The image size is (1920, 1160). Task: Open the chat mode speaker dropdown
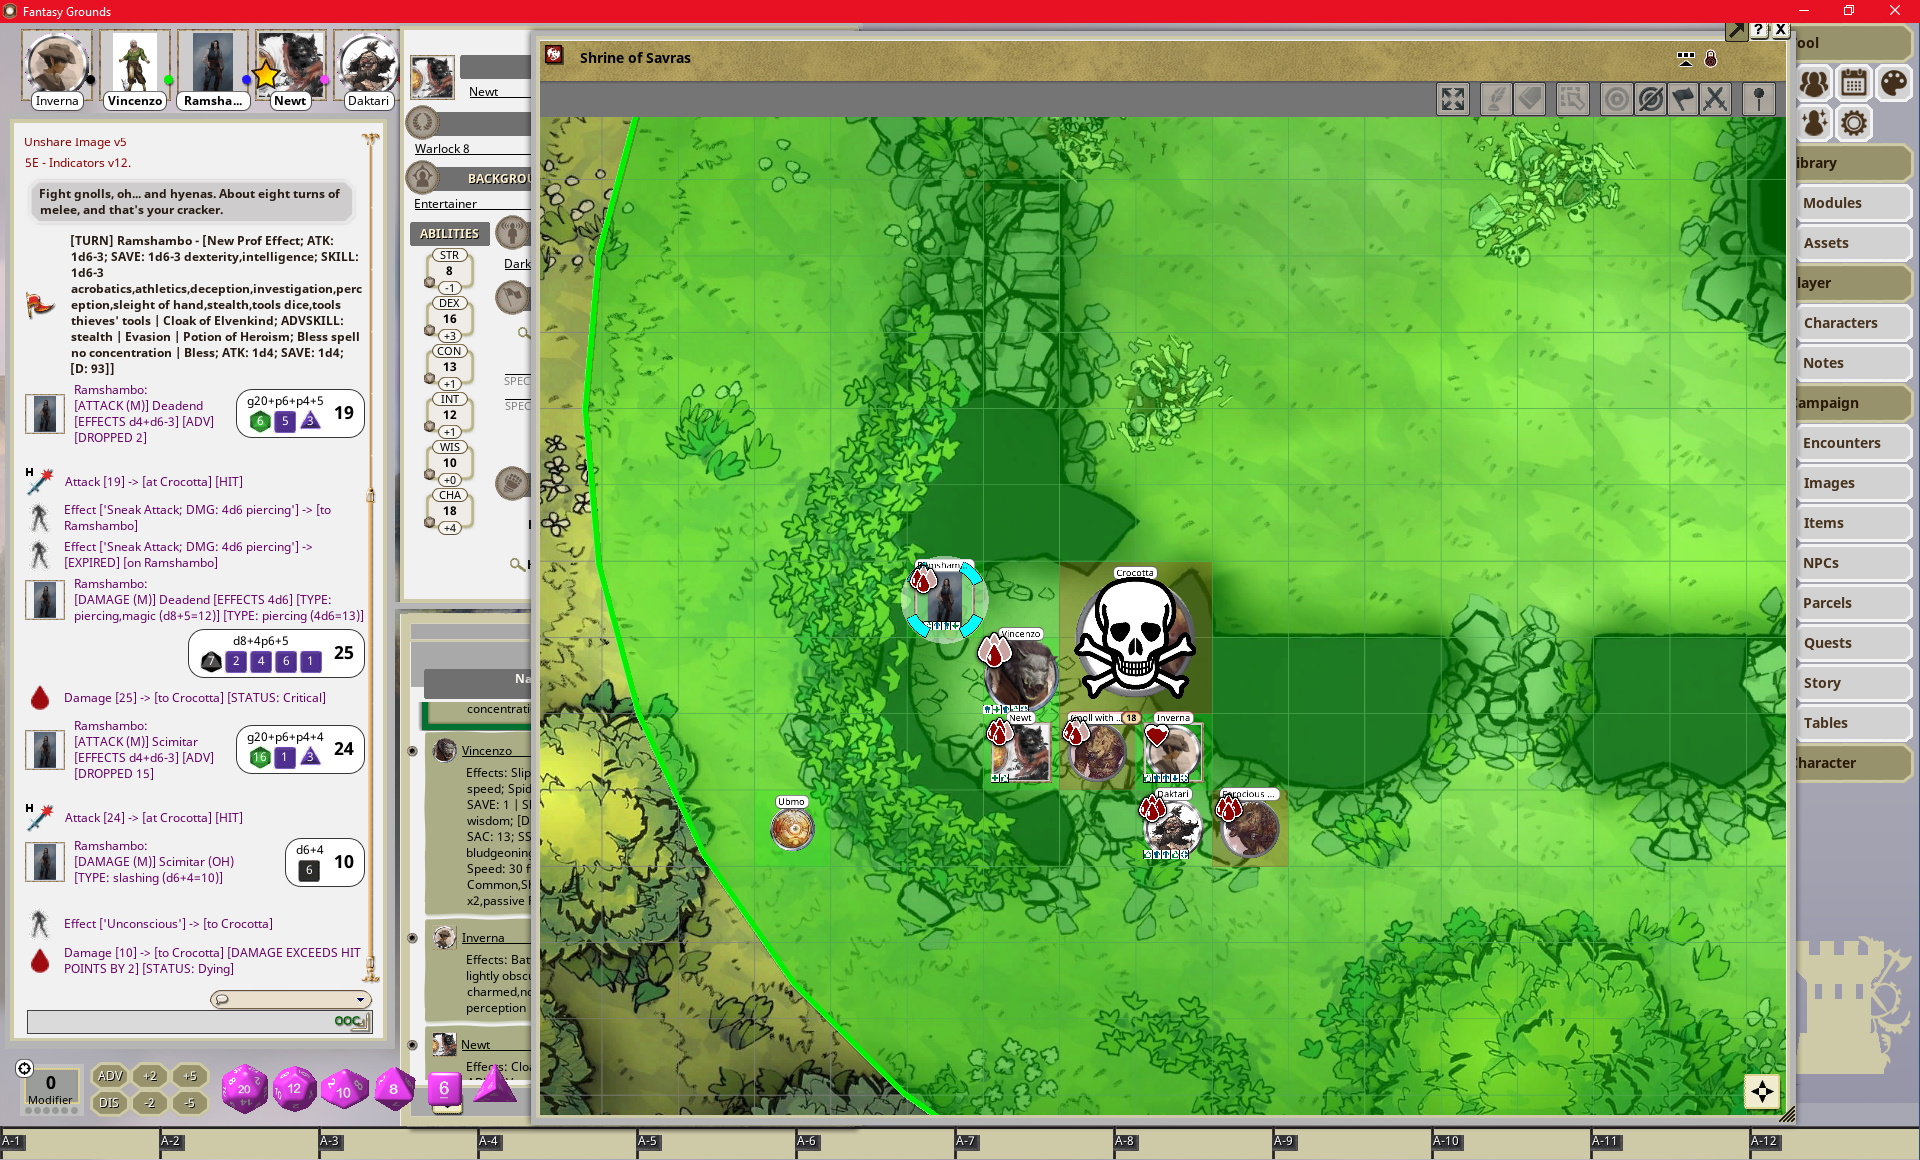(x=290, y=999)
